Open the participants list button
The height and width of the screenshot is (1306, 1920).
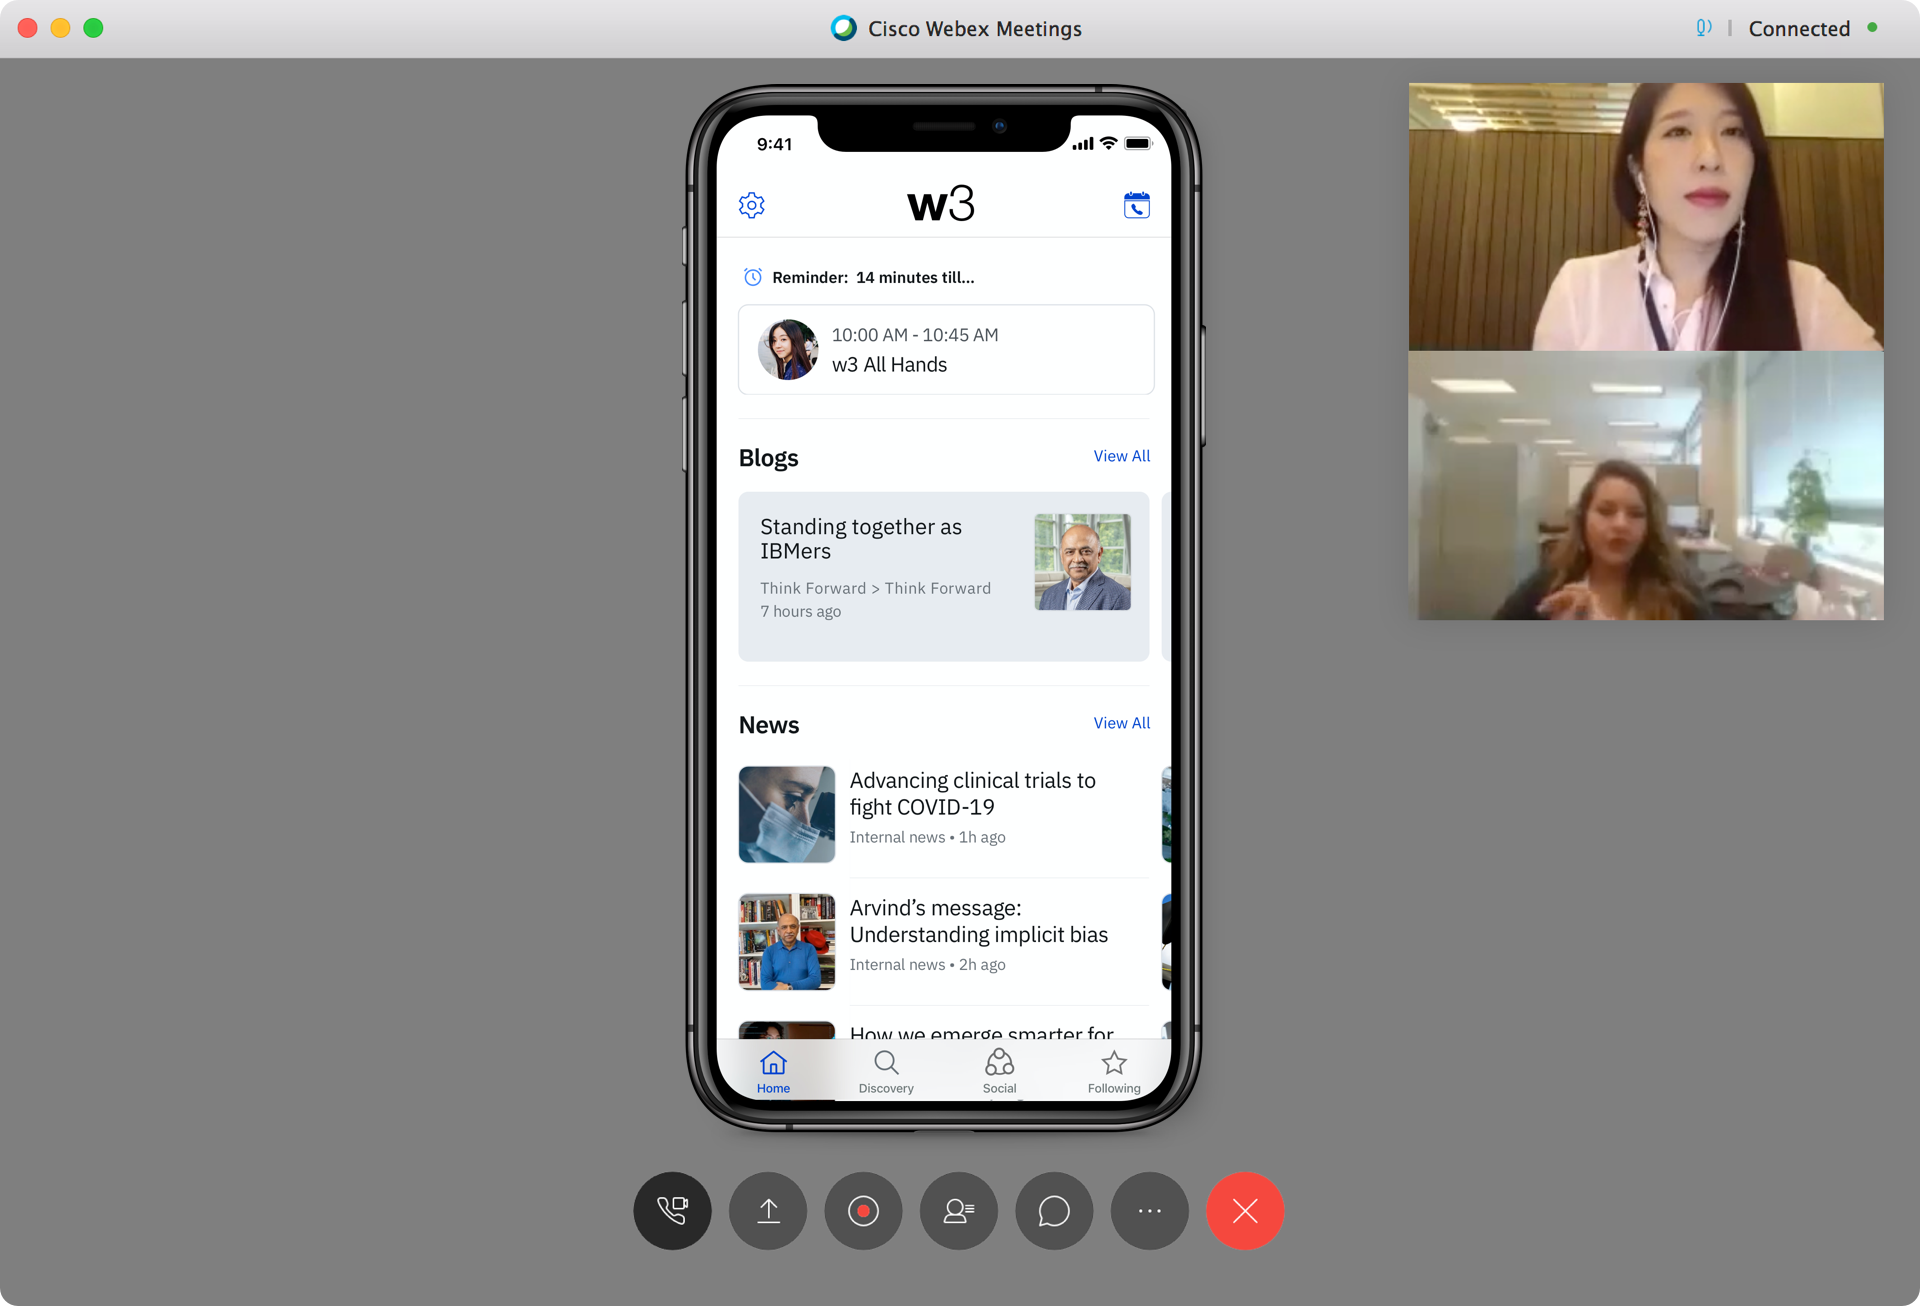[x=958, y=1211]
